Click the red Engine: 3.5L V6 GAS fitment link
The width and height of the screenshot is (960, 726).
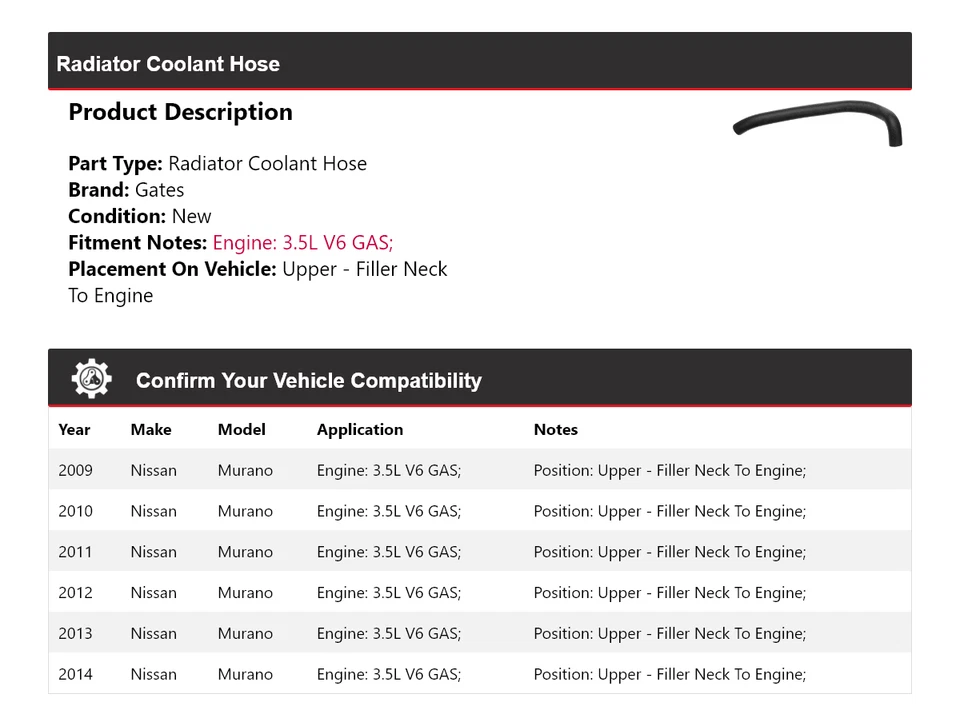[303, 242]
